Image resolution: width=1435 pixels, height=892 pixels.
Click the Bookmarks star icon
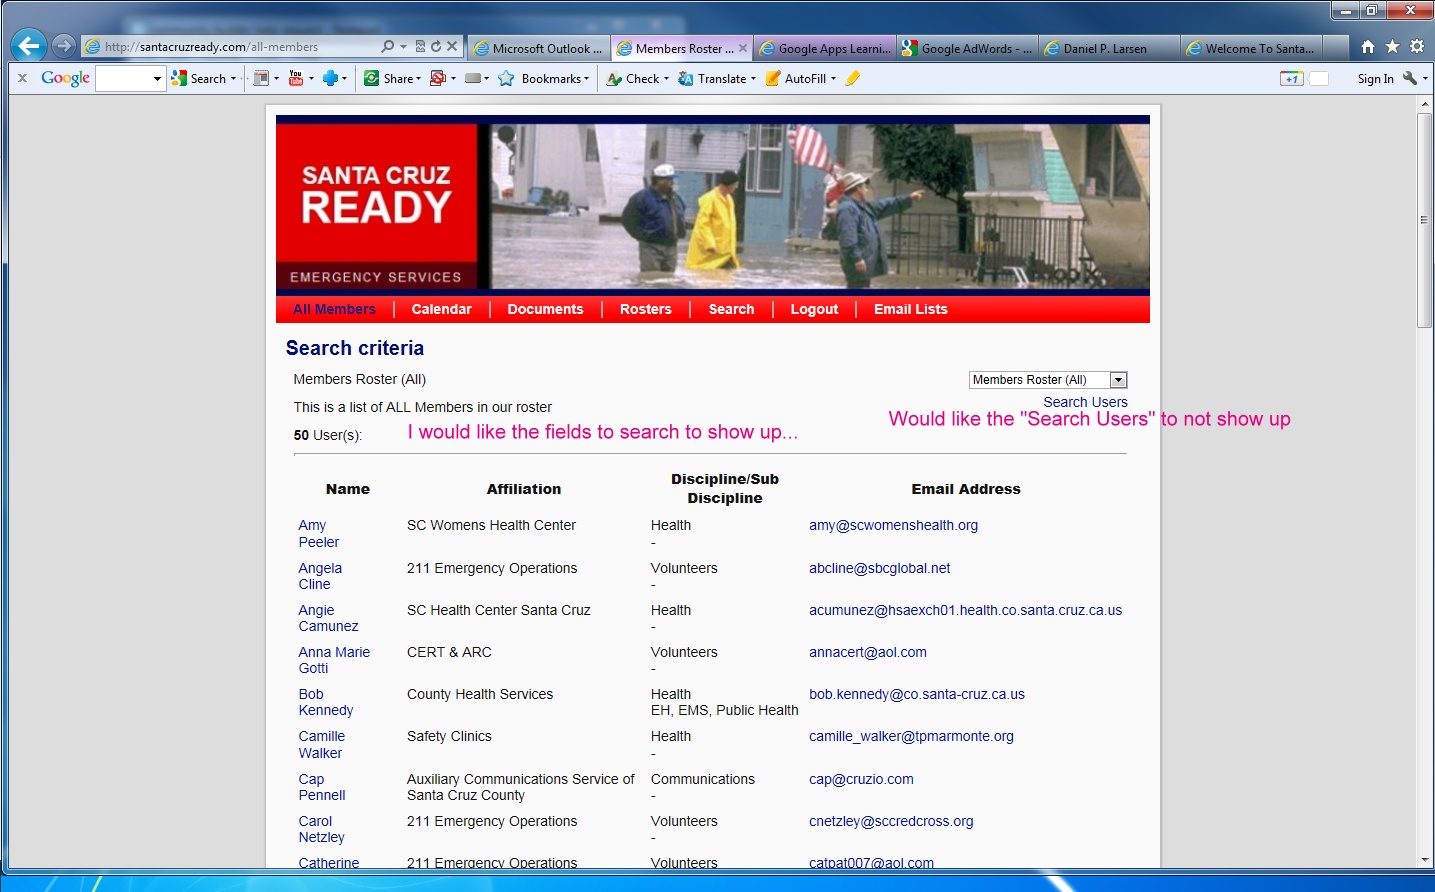pos(506,78)
